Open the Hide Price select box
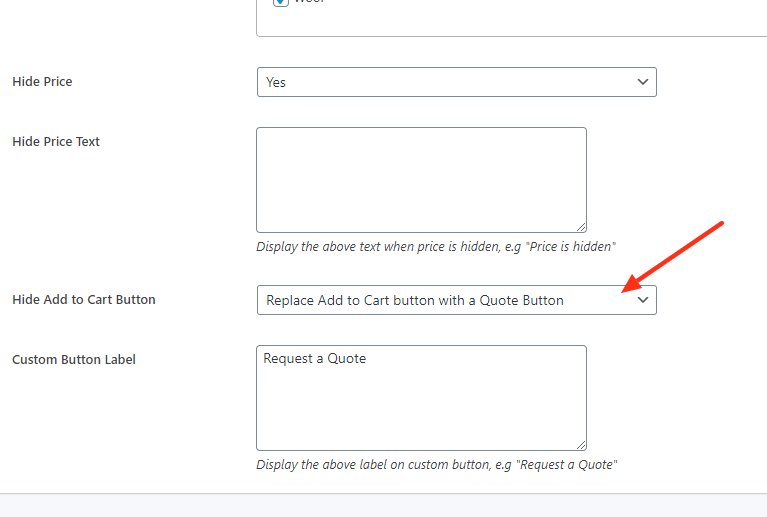 point(456,82)
